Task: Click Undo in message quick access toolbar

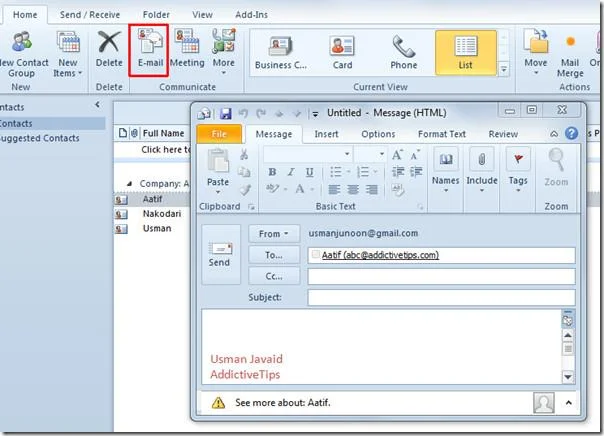Action: pos(243,113)
